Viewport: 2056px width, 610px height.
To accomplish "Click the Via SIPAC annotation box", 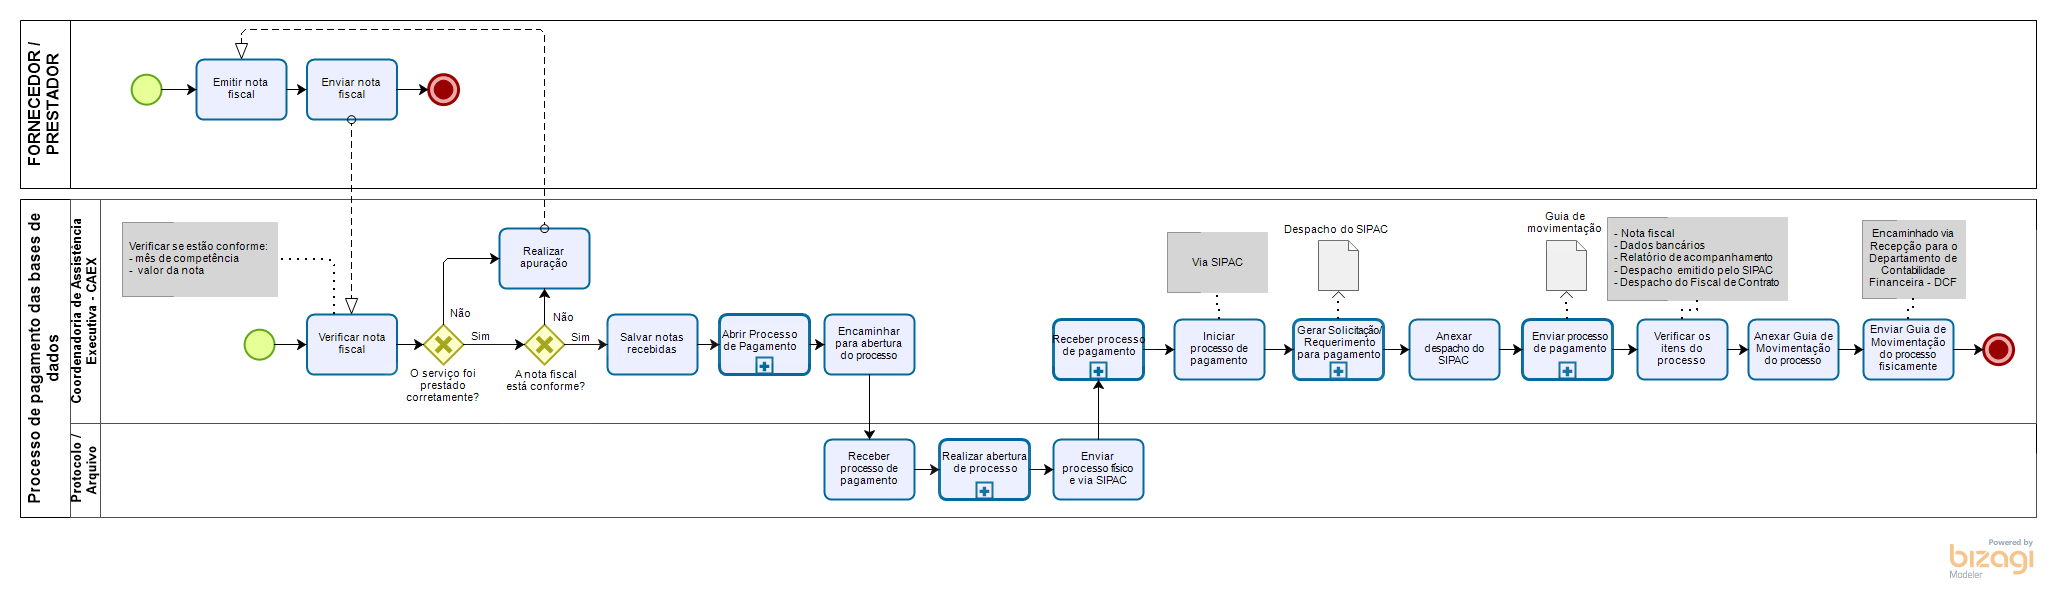I will coord(1217,263).
